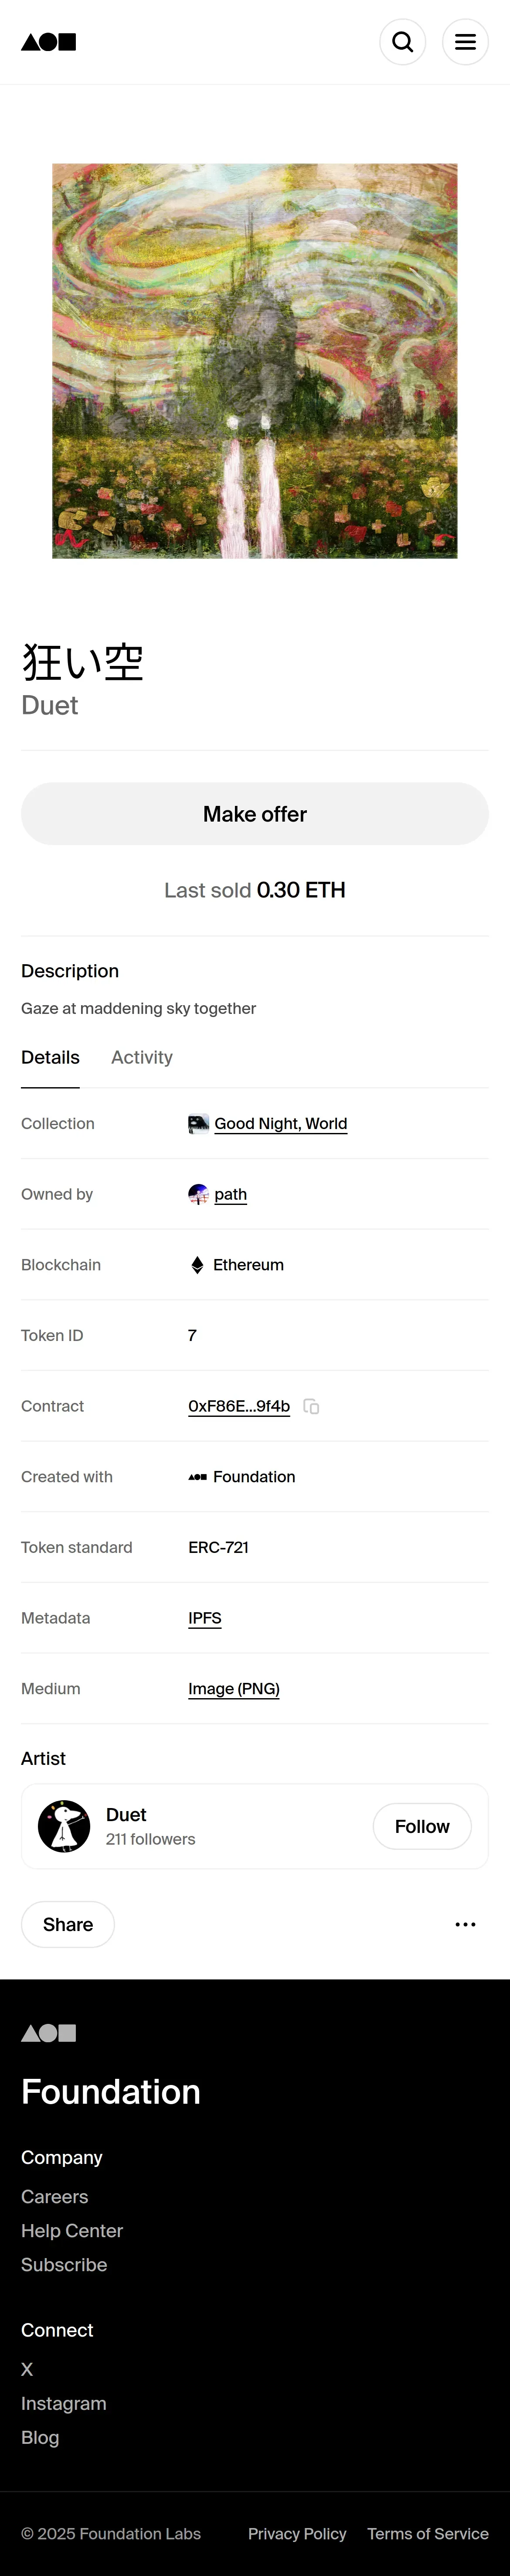Open the three-dots more options menu
This screenshot has width=510, height=2576.
point(465,1924)
